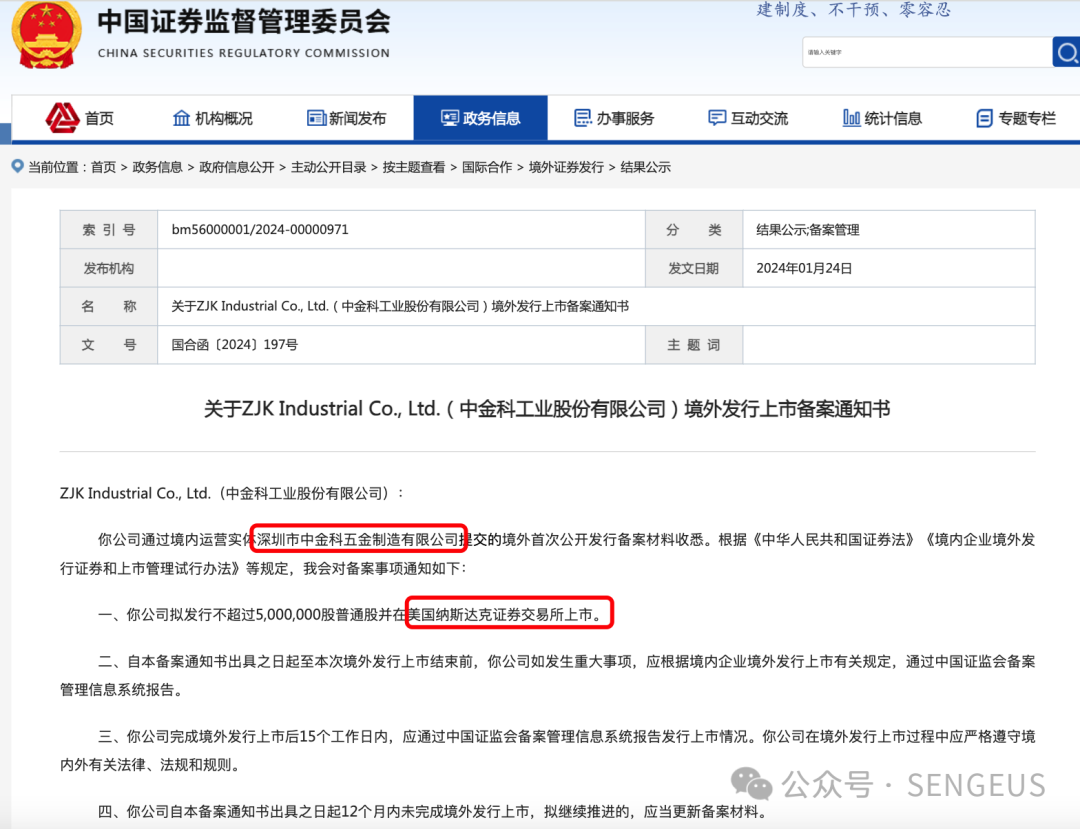Screen dimensions: 1080x829
Task: Click the index number bm56000001/2024-00000971
Action: (260, 230)
